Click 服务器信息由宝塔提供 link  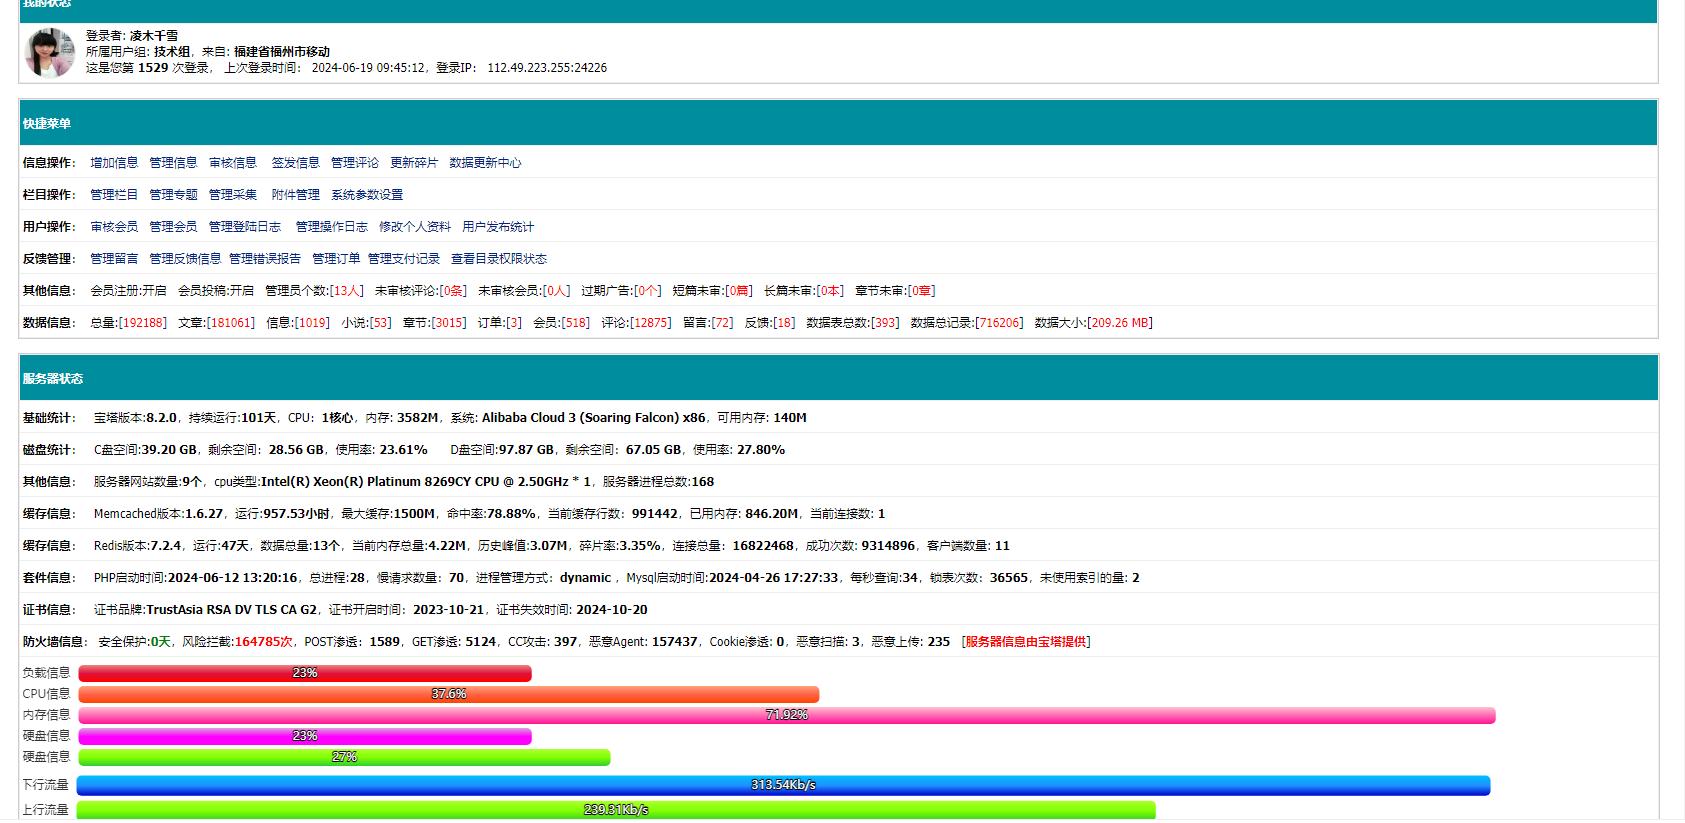[x=1026, y=642]
